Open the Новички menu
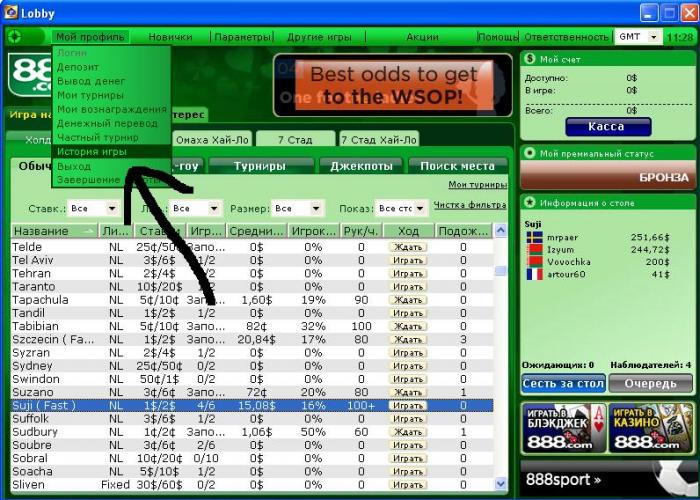Screen dimensions: 700x500 [170, 37]
